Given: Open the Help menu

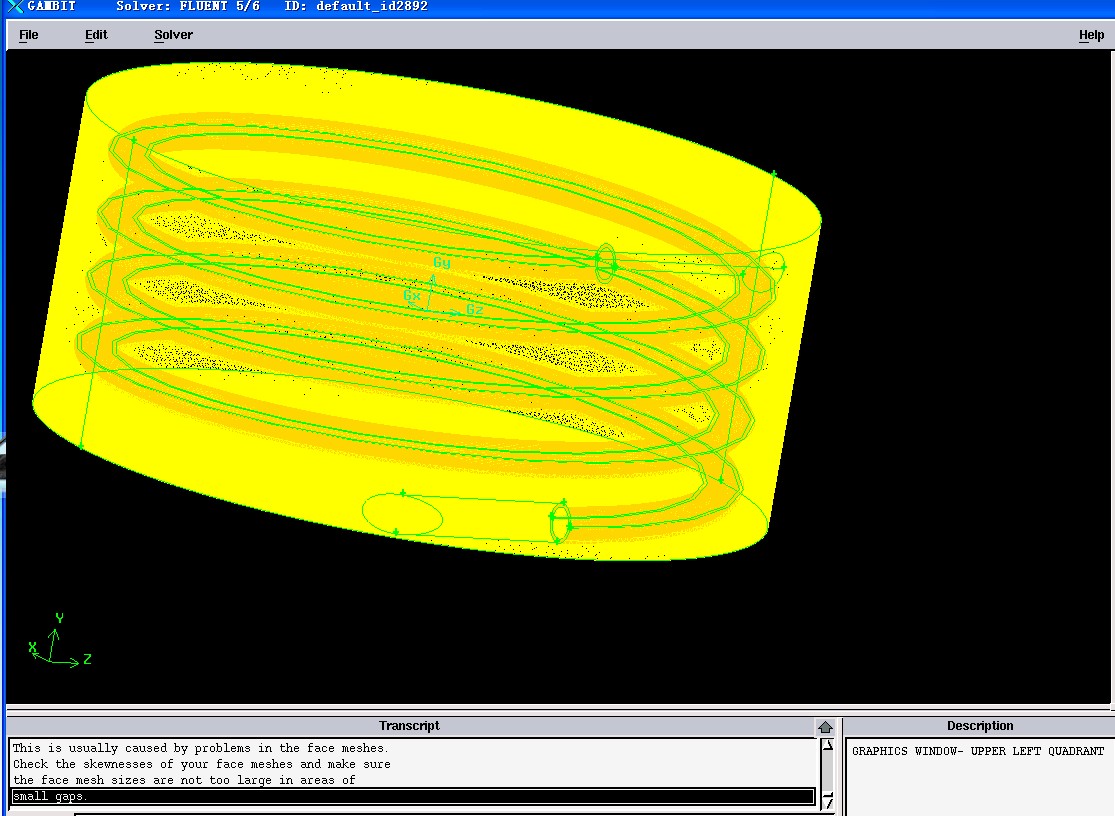Looking at the screenshot, I should click(x=1091, y=35).
